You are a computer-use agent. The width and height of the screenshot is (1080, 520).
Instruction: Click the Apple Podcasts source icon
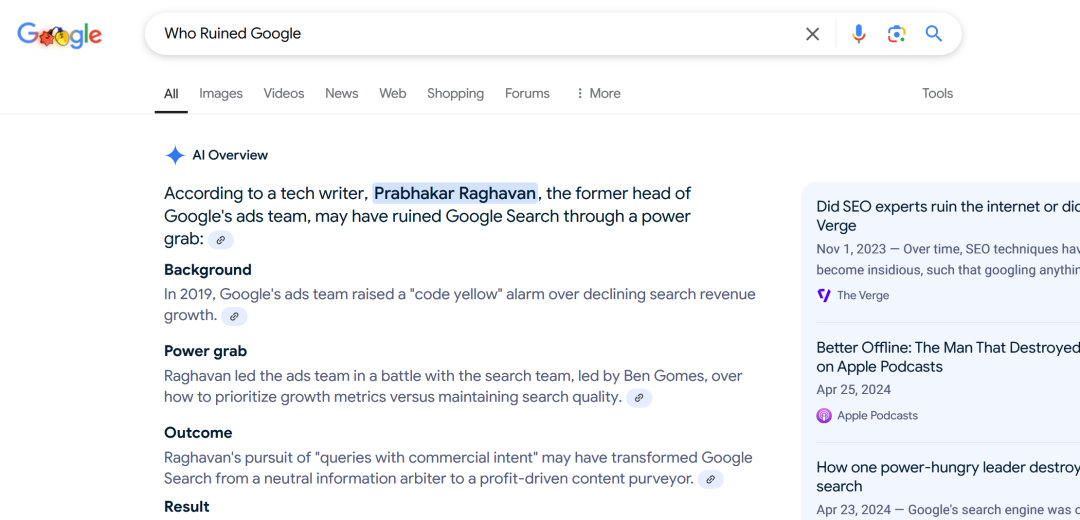pyautogui.click(x=824, y=415)
